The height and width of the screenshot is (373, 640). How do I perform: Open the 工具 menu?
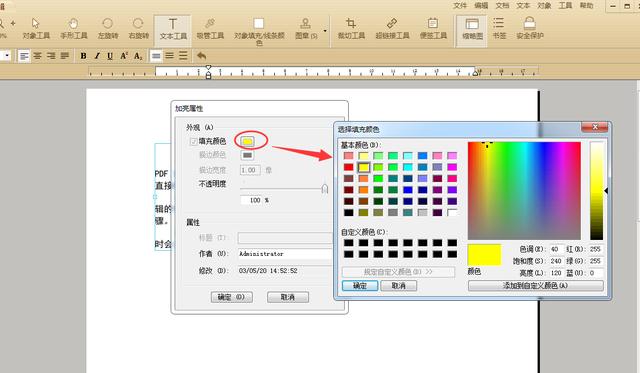[565, 6]
